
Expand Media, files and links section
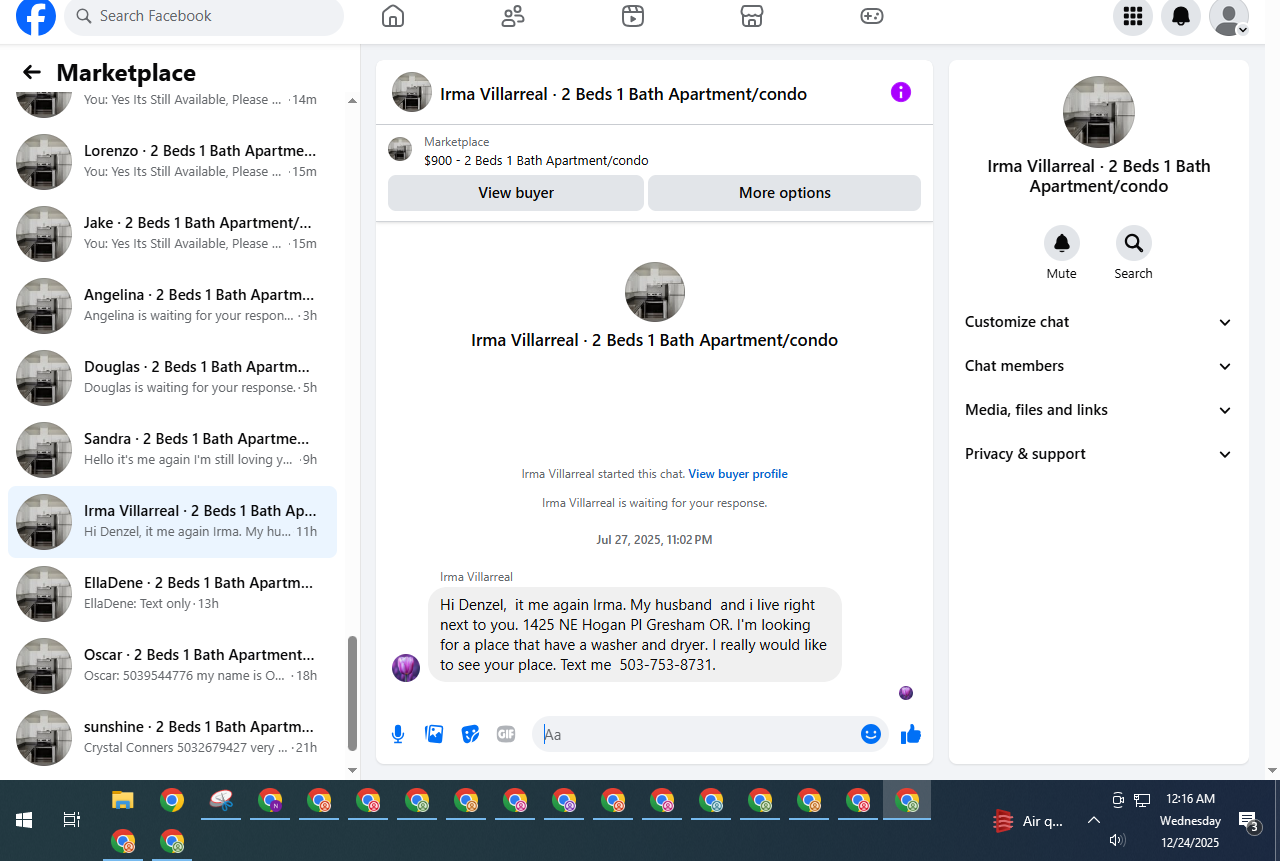(x=1099, y=410)
